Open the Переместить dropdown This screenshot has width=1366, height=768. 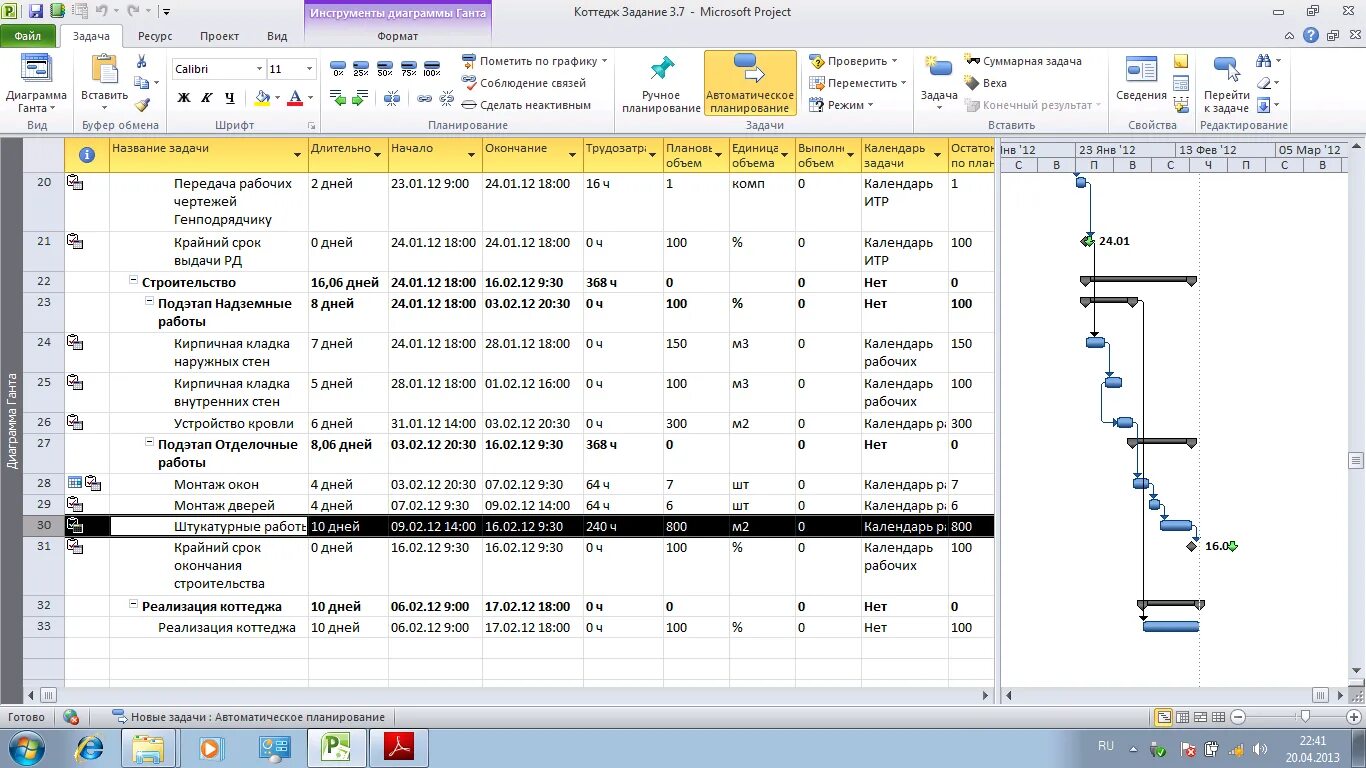(x=857, y=83)
